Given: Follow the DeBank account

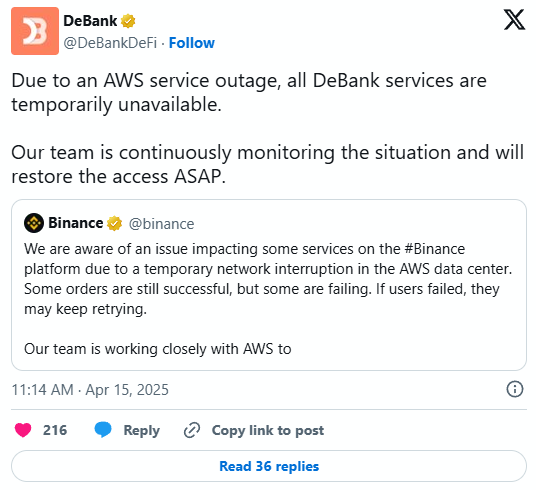Looking at the screenshot, I should (x=192, y=43).
